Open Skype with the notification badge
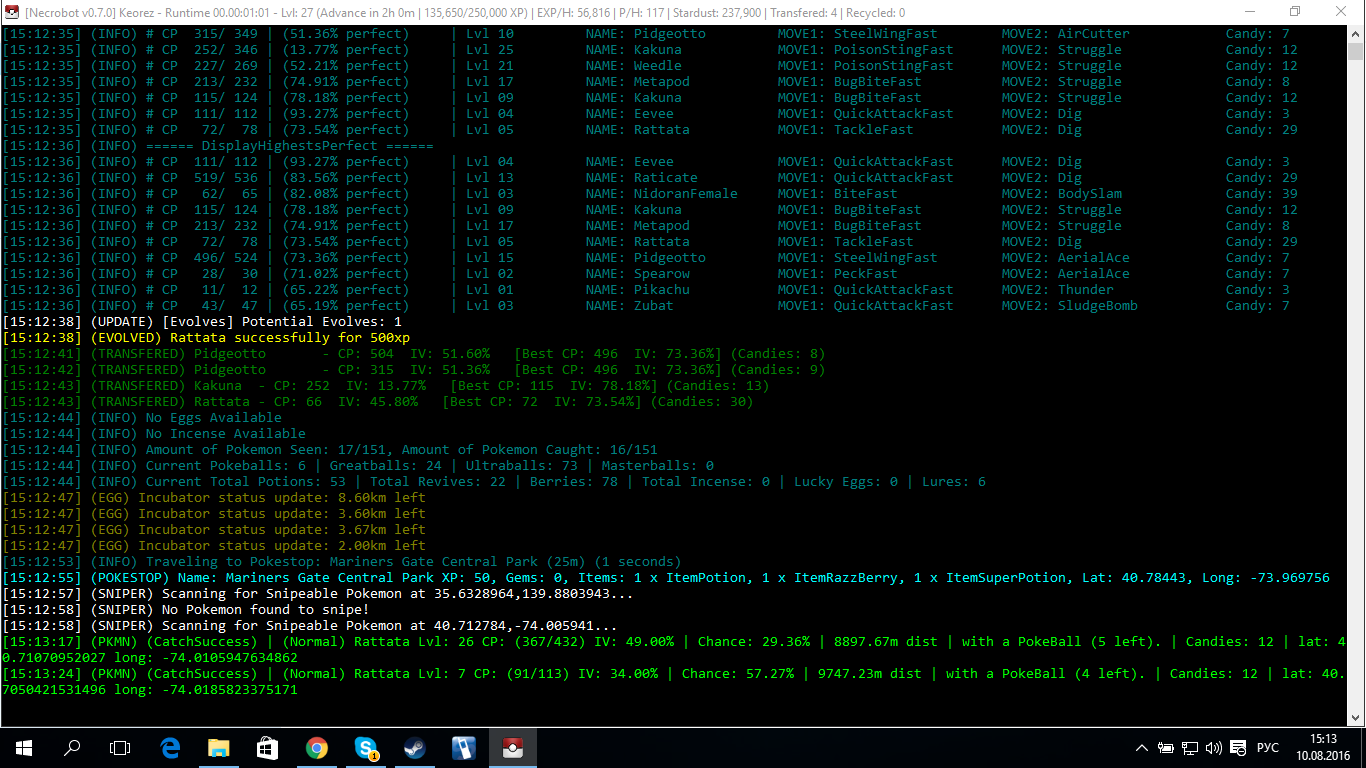1366x768 pixels. tap(365, 747)
